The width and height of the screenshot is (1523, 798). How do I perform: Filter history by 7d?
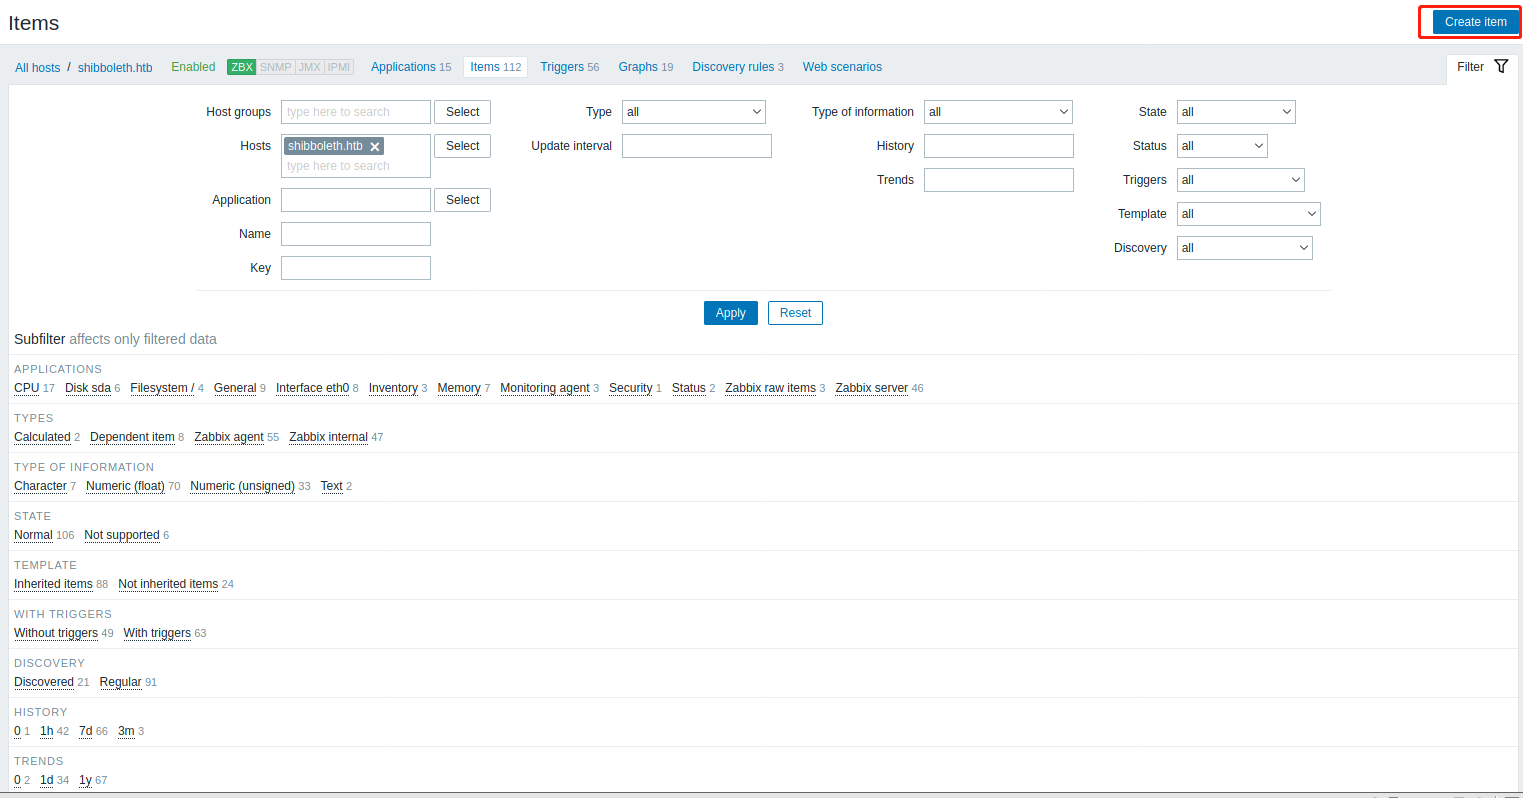coord(86,731)
